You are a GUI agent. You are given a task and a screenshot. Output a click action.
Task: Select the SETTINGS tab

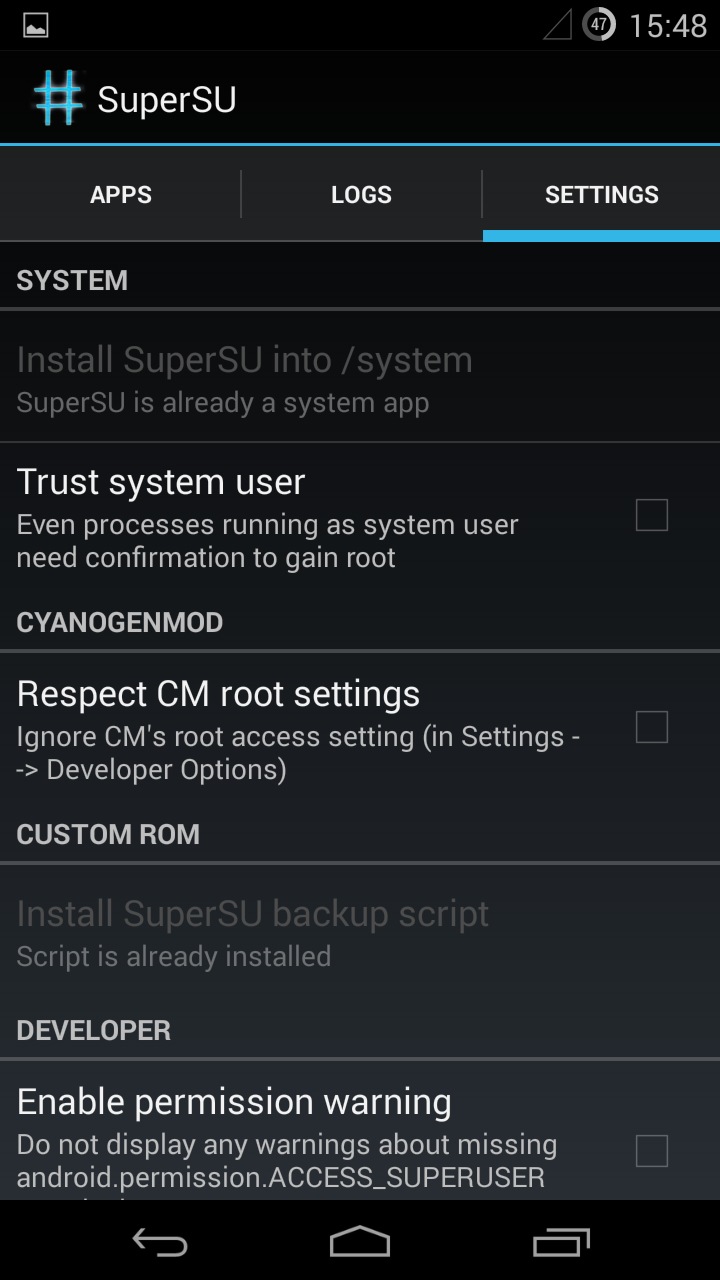click(x=602, y=195)
